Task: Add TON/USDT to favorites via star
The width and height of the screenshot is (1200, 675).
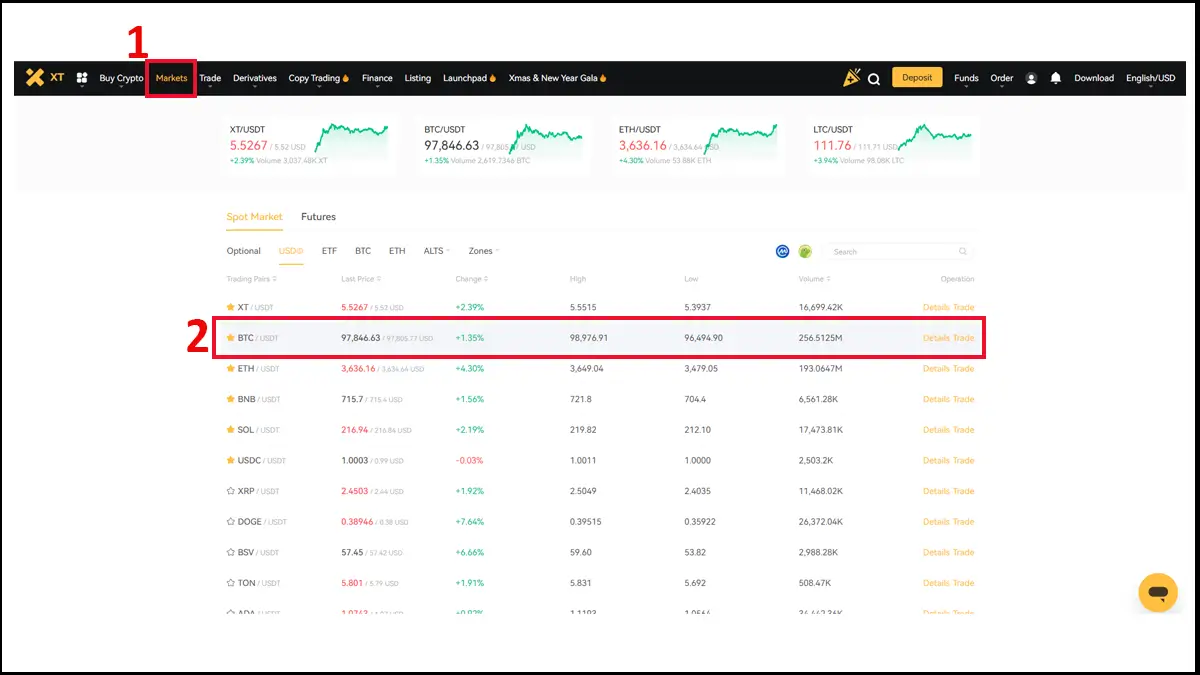Action: coord(231,583)
